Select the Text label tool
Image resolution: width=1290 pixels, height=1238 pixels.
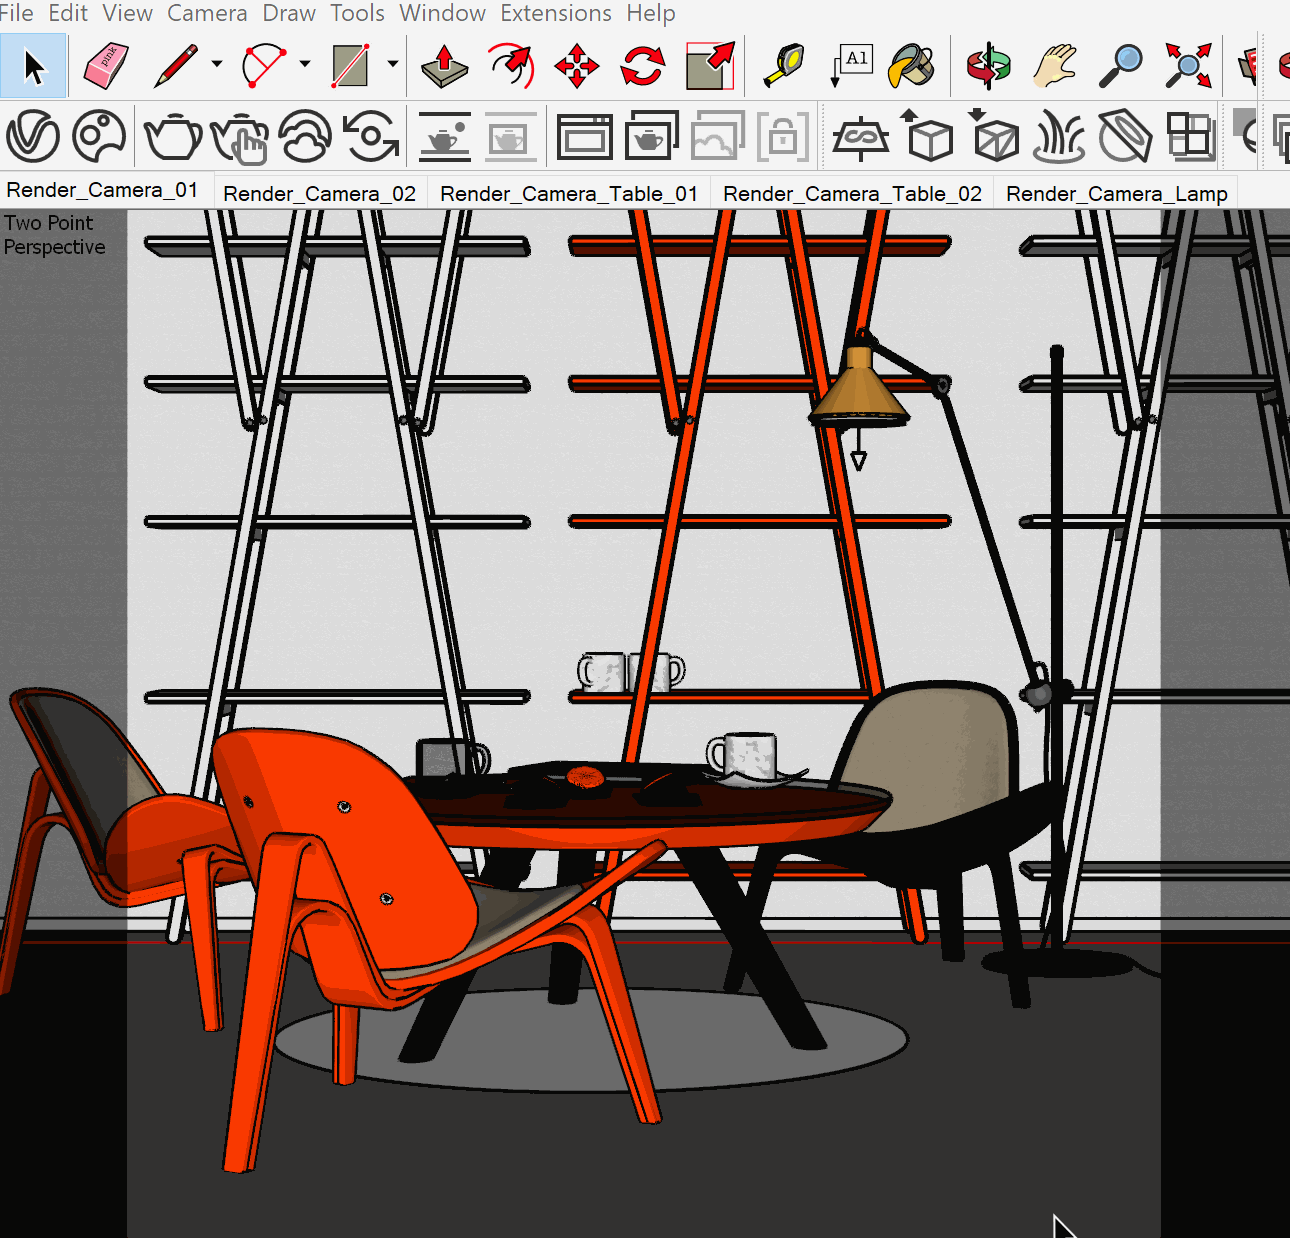851,66
